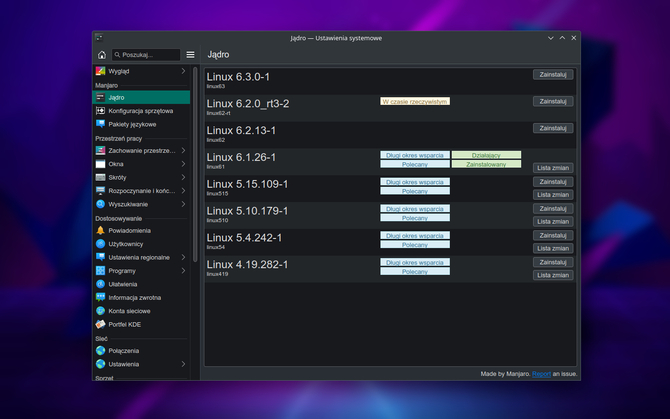Install the Linux 5.10.179-1 kernel
This screenshot has width=670, height=419.
click(553, 209)
